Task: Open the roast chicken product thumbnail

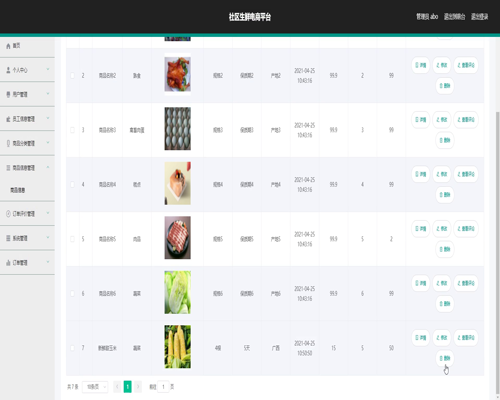Action: tap(178, 74)
